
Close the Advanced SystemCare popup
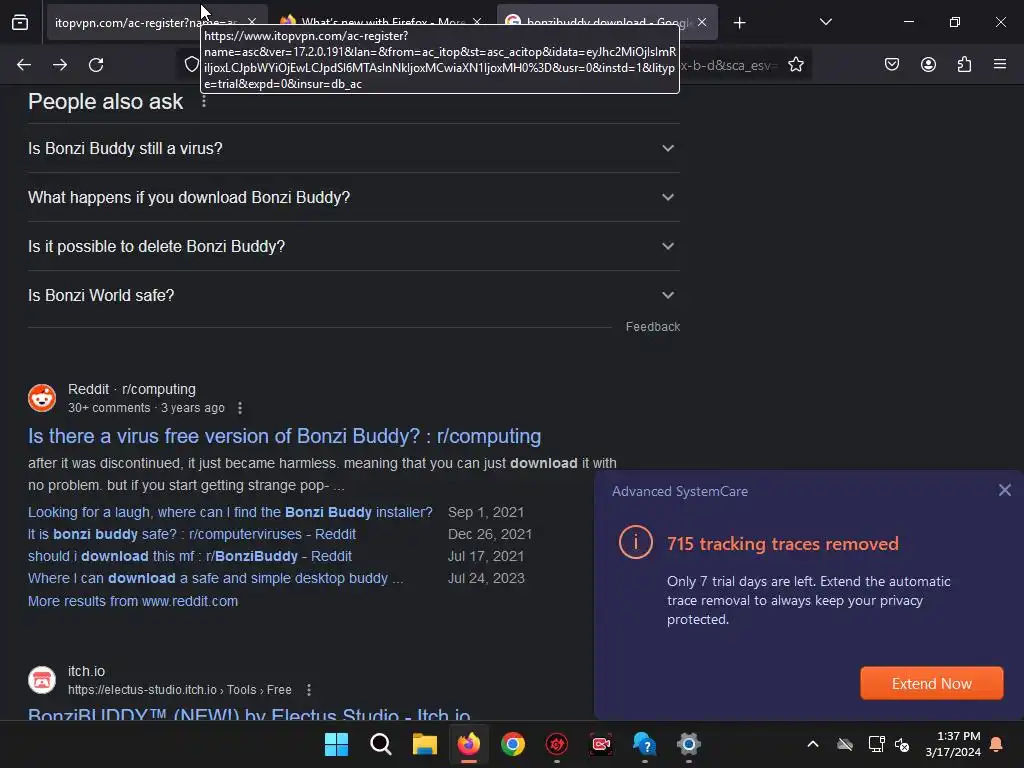pos(1004,490)
